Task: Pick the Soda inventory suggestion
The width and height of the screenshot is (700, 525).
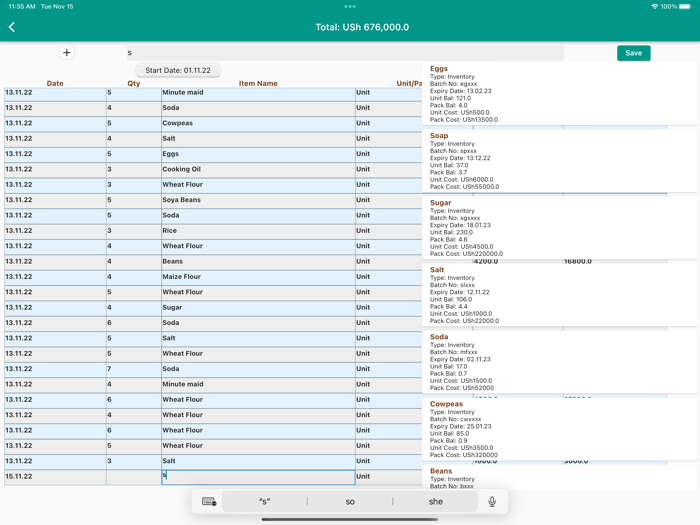Action: click(x=559, y=362)
